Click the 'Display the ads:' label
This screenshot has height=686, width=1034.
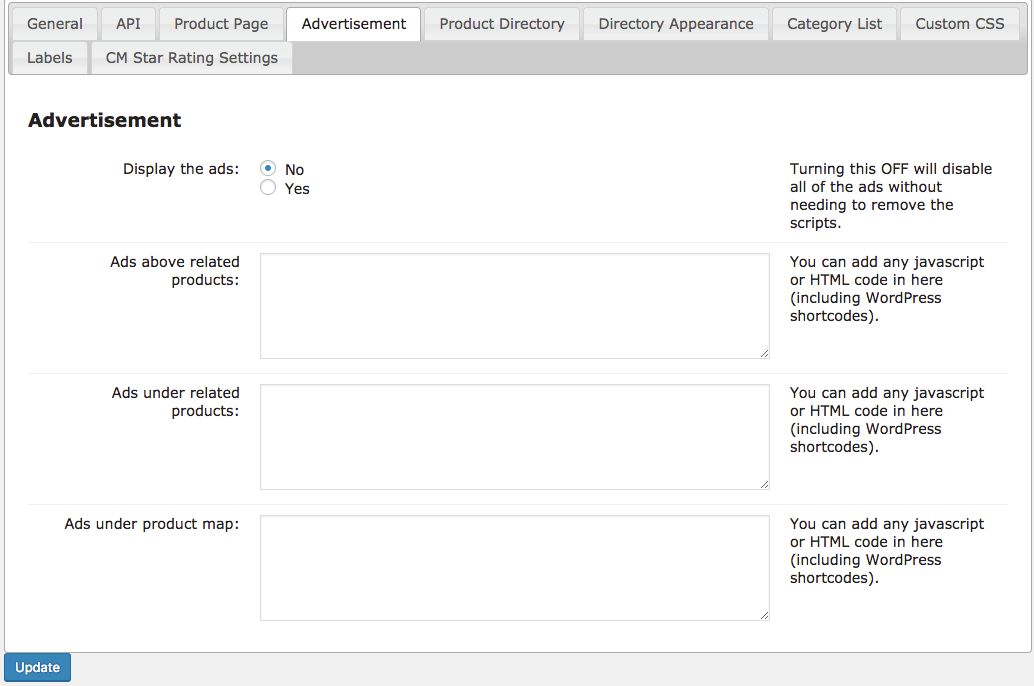pos(181,169)
